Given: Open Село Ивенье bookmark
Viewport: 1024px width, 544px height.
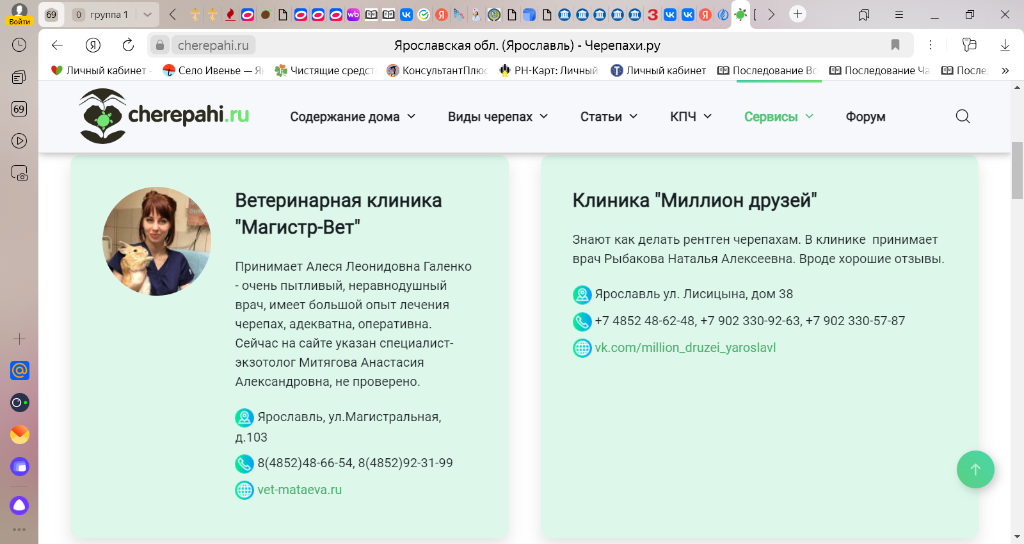Looking at the screenshot, I should click(213, 70).
